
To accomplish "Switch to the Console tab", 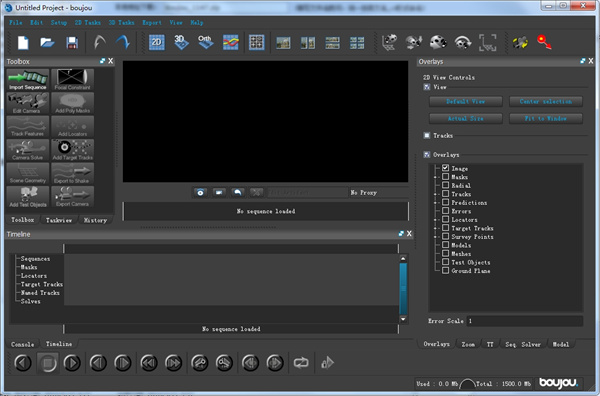I will click(23, 344).
